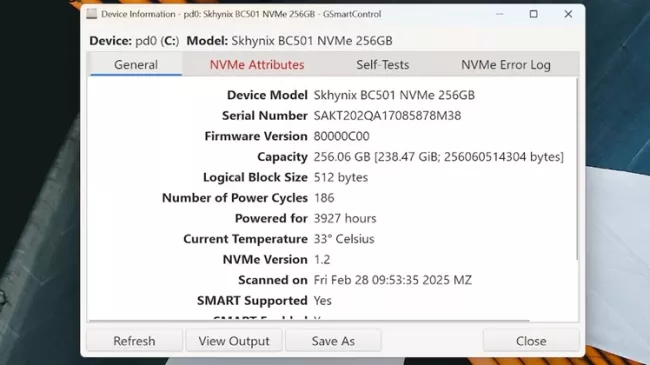Open the NVMe Attributes tab
The height and width of the screenshot is (365, 650).
[257, 65]
